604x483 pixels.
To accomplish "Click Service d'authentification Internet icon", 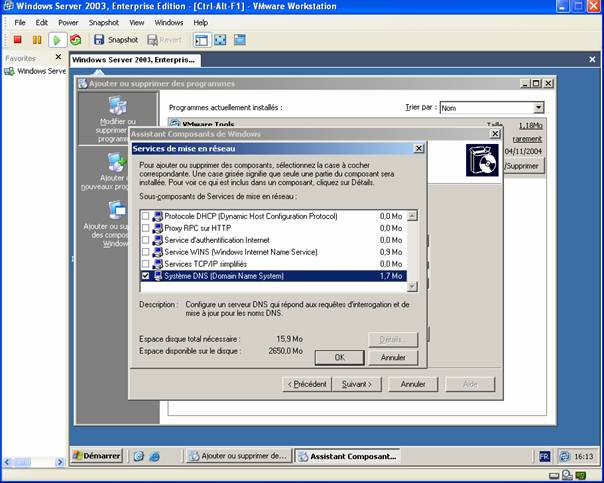I will (158, 240).
